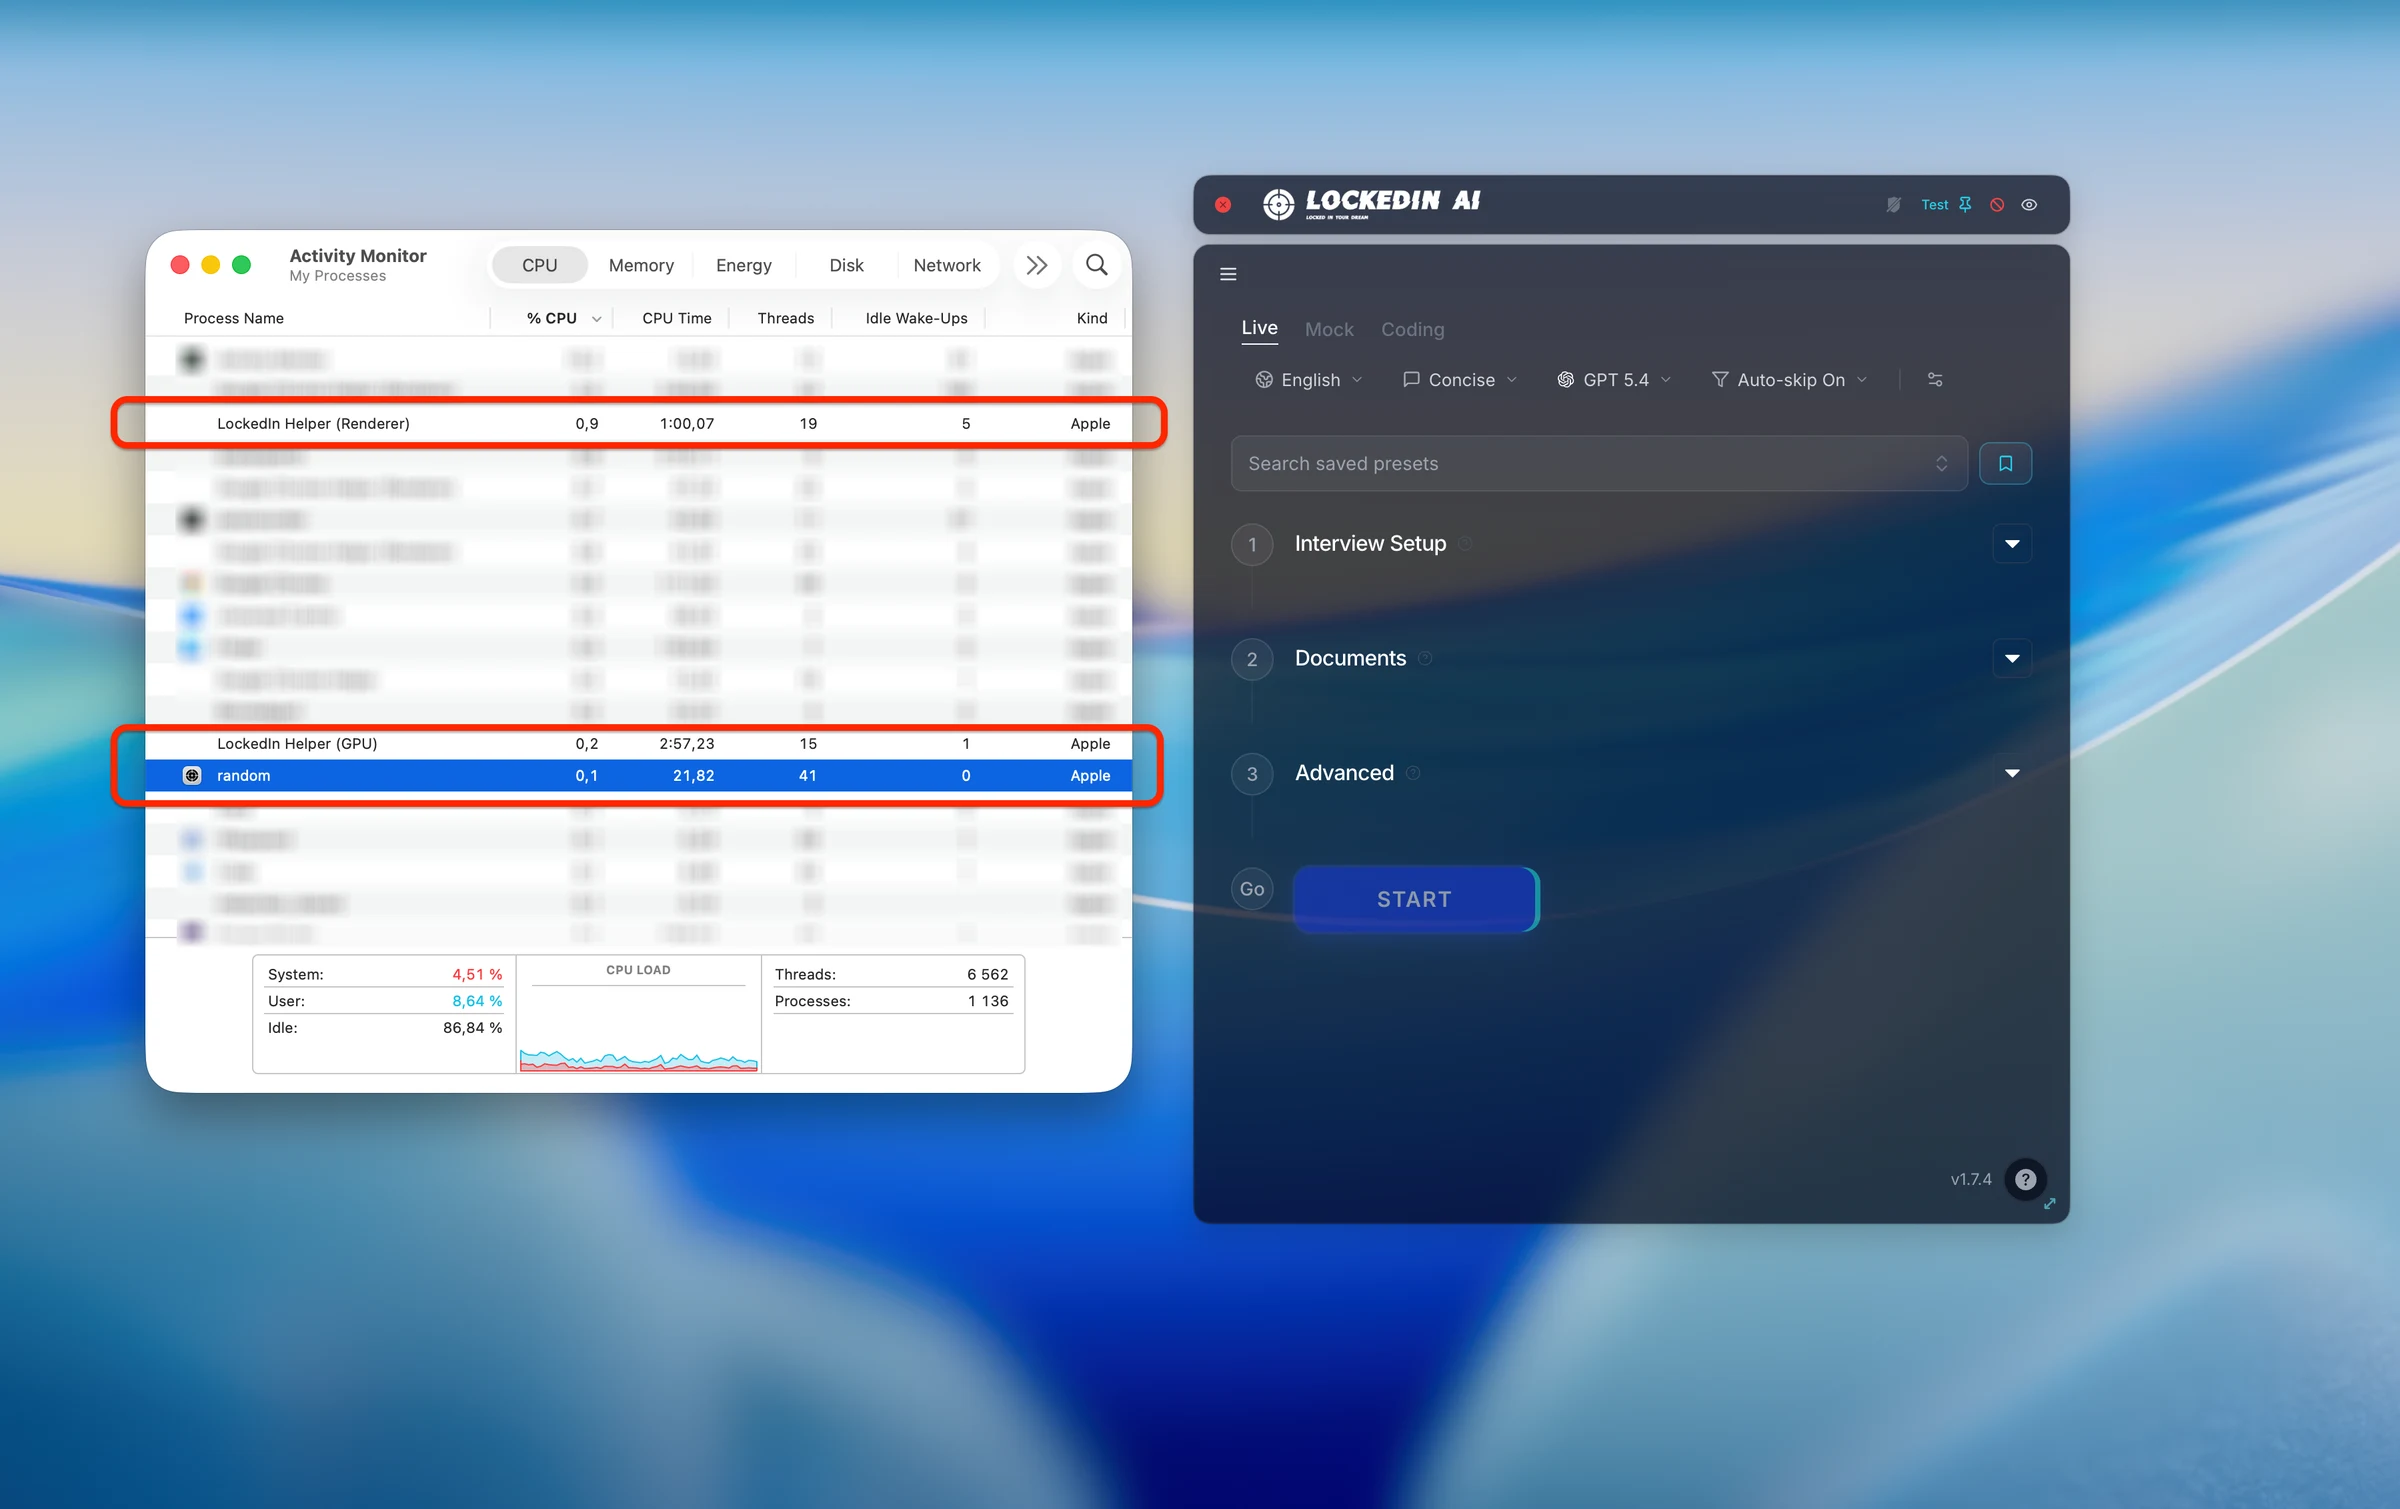Switch to the Live tab
Viewport: 2400px width, 1509px height.
coord(1259,328)
